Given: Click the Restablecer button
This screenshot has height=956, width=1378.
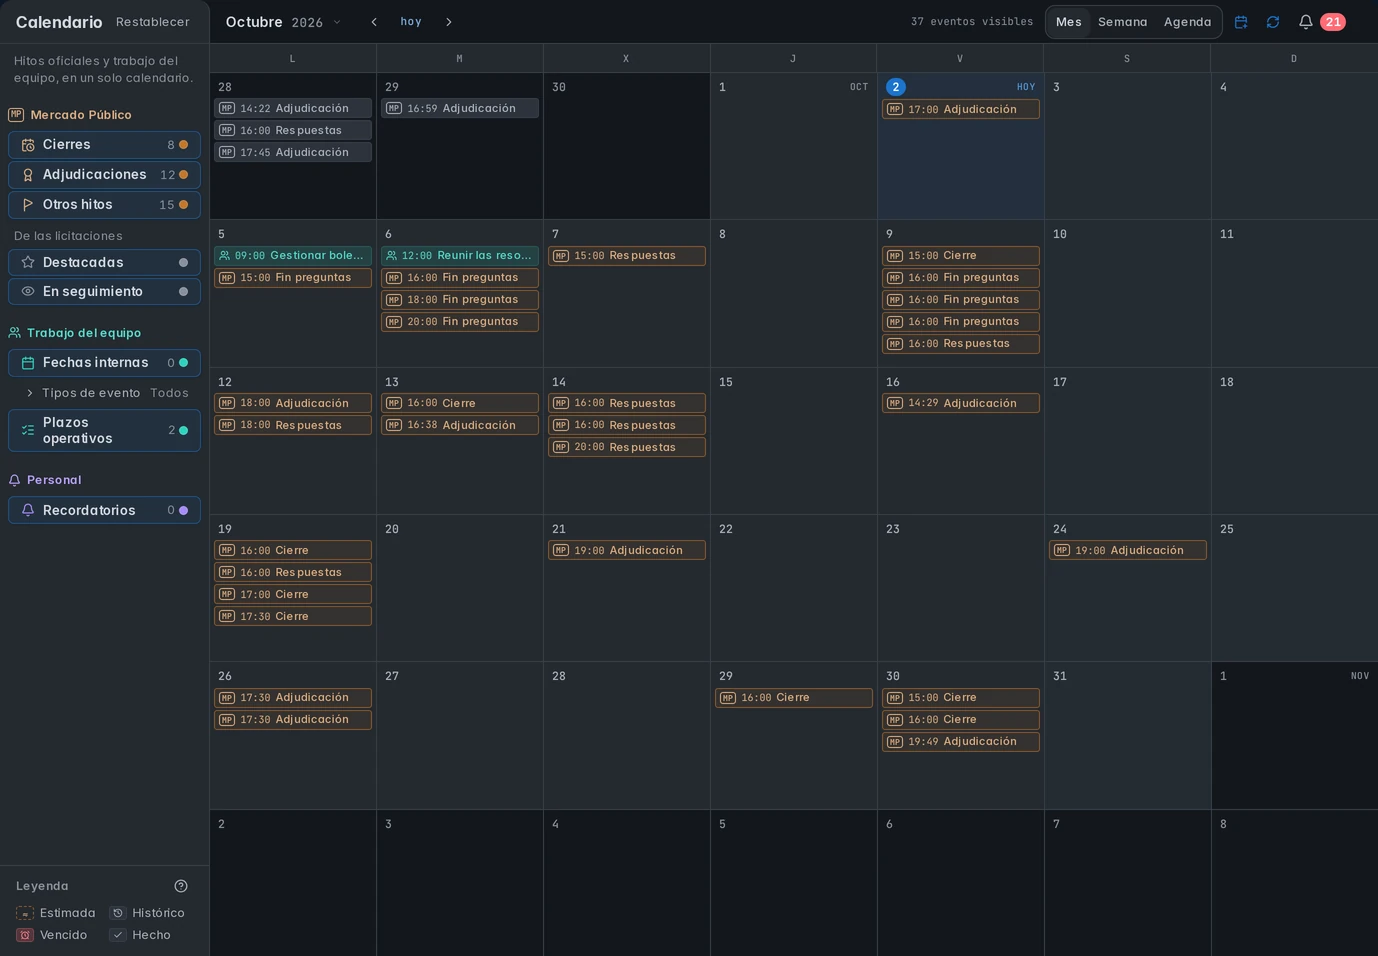Looking at the screenshot, I should 153,22.
